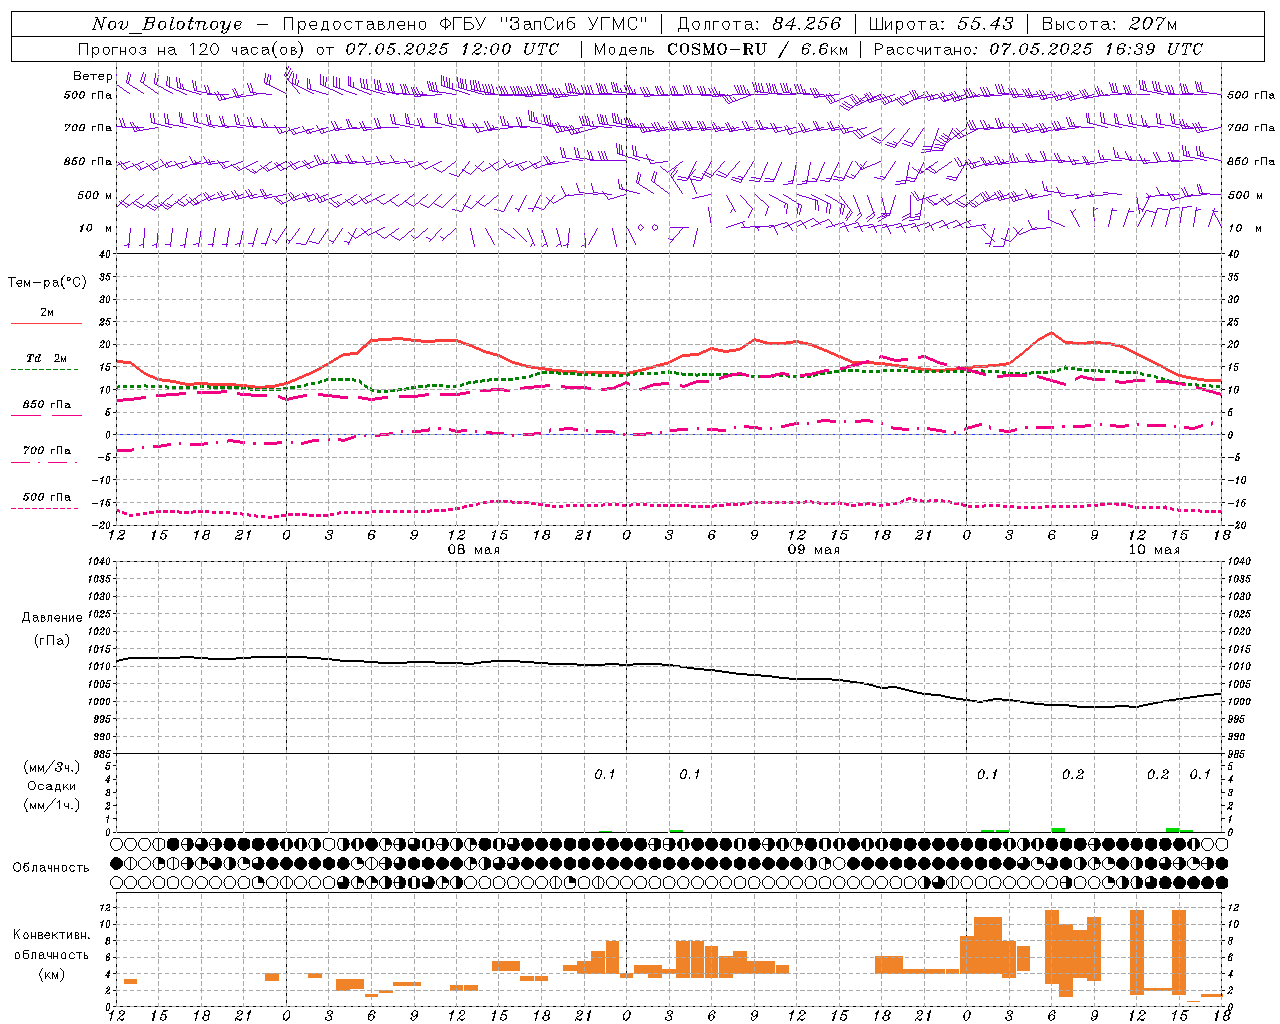The height and width of the screenshot is (1024, 1280).
Task: Click the Td 2м legend label
Action: (x=47, y=358)
